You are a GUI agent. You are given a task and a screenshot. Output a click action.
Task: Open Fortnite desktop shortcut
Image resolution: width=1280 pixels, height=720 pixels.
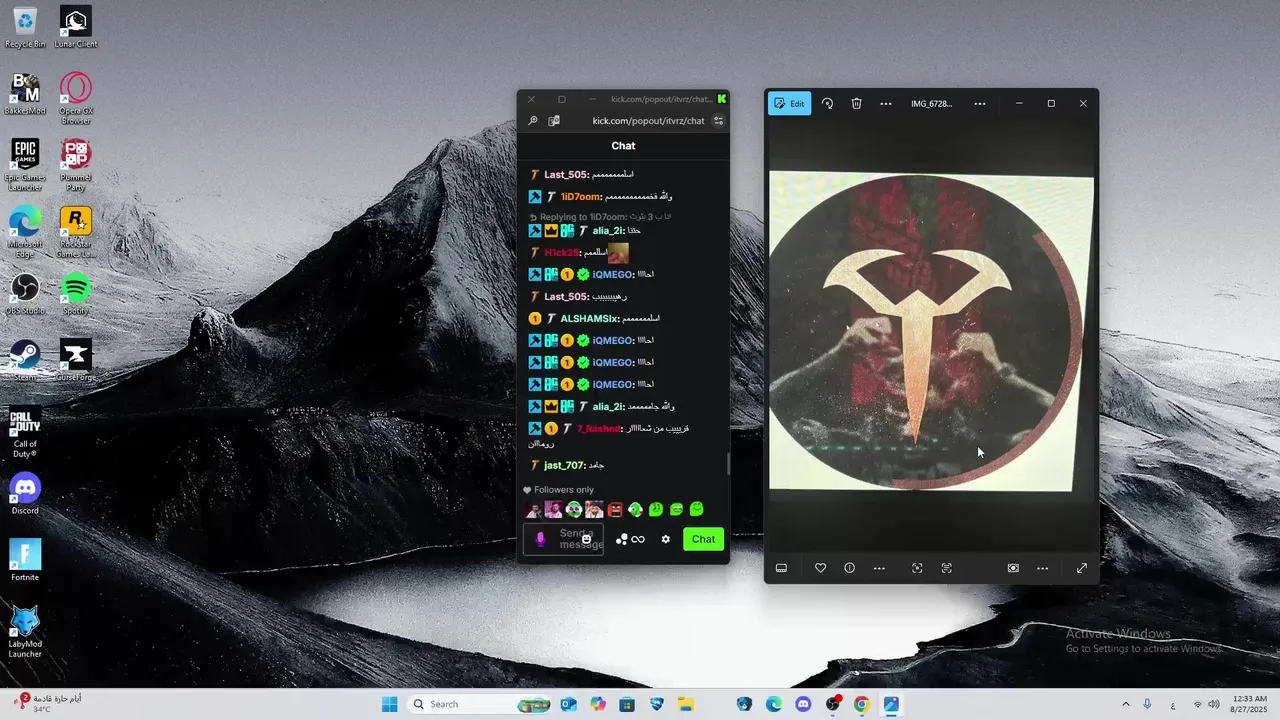[25, 561]
